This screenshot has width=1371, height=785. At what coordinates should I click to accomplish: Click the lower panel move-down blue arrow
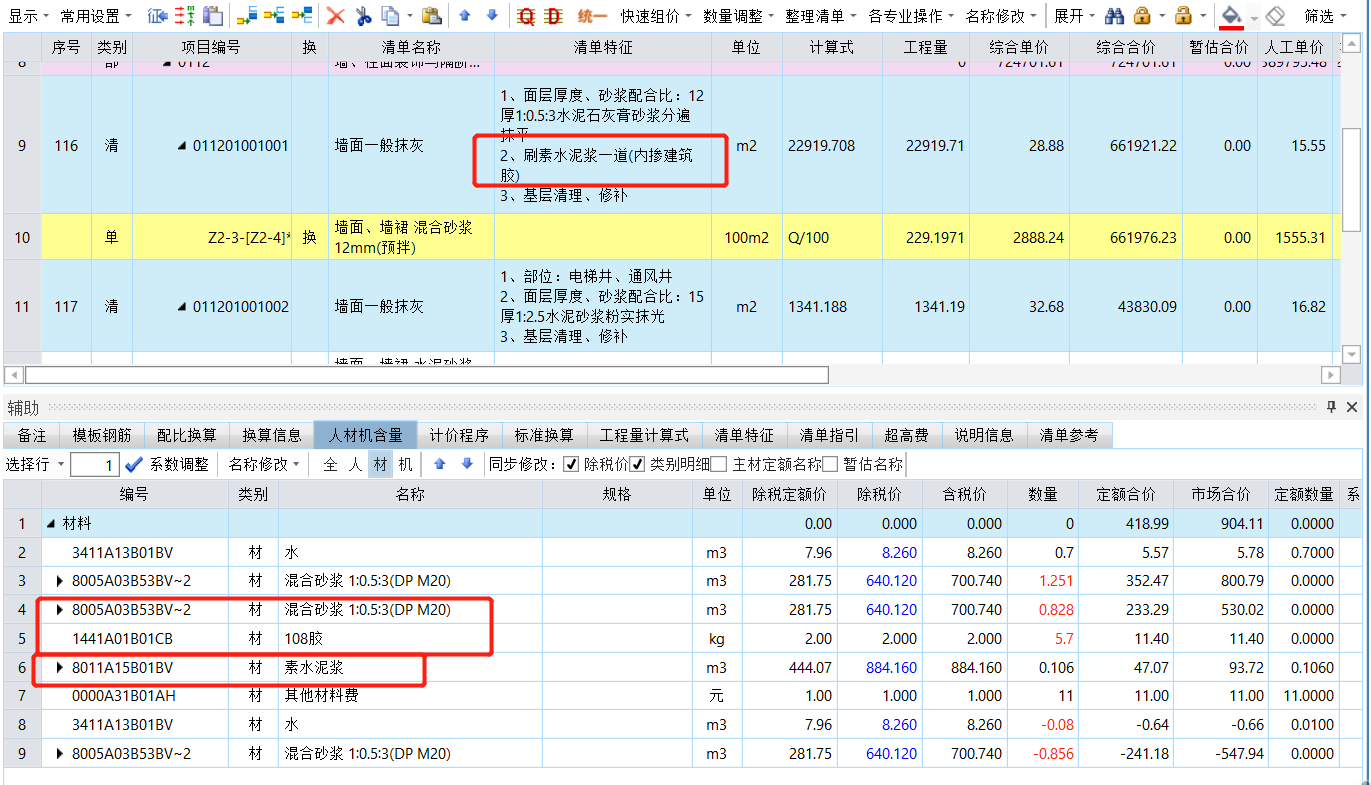click(467, 465)
